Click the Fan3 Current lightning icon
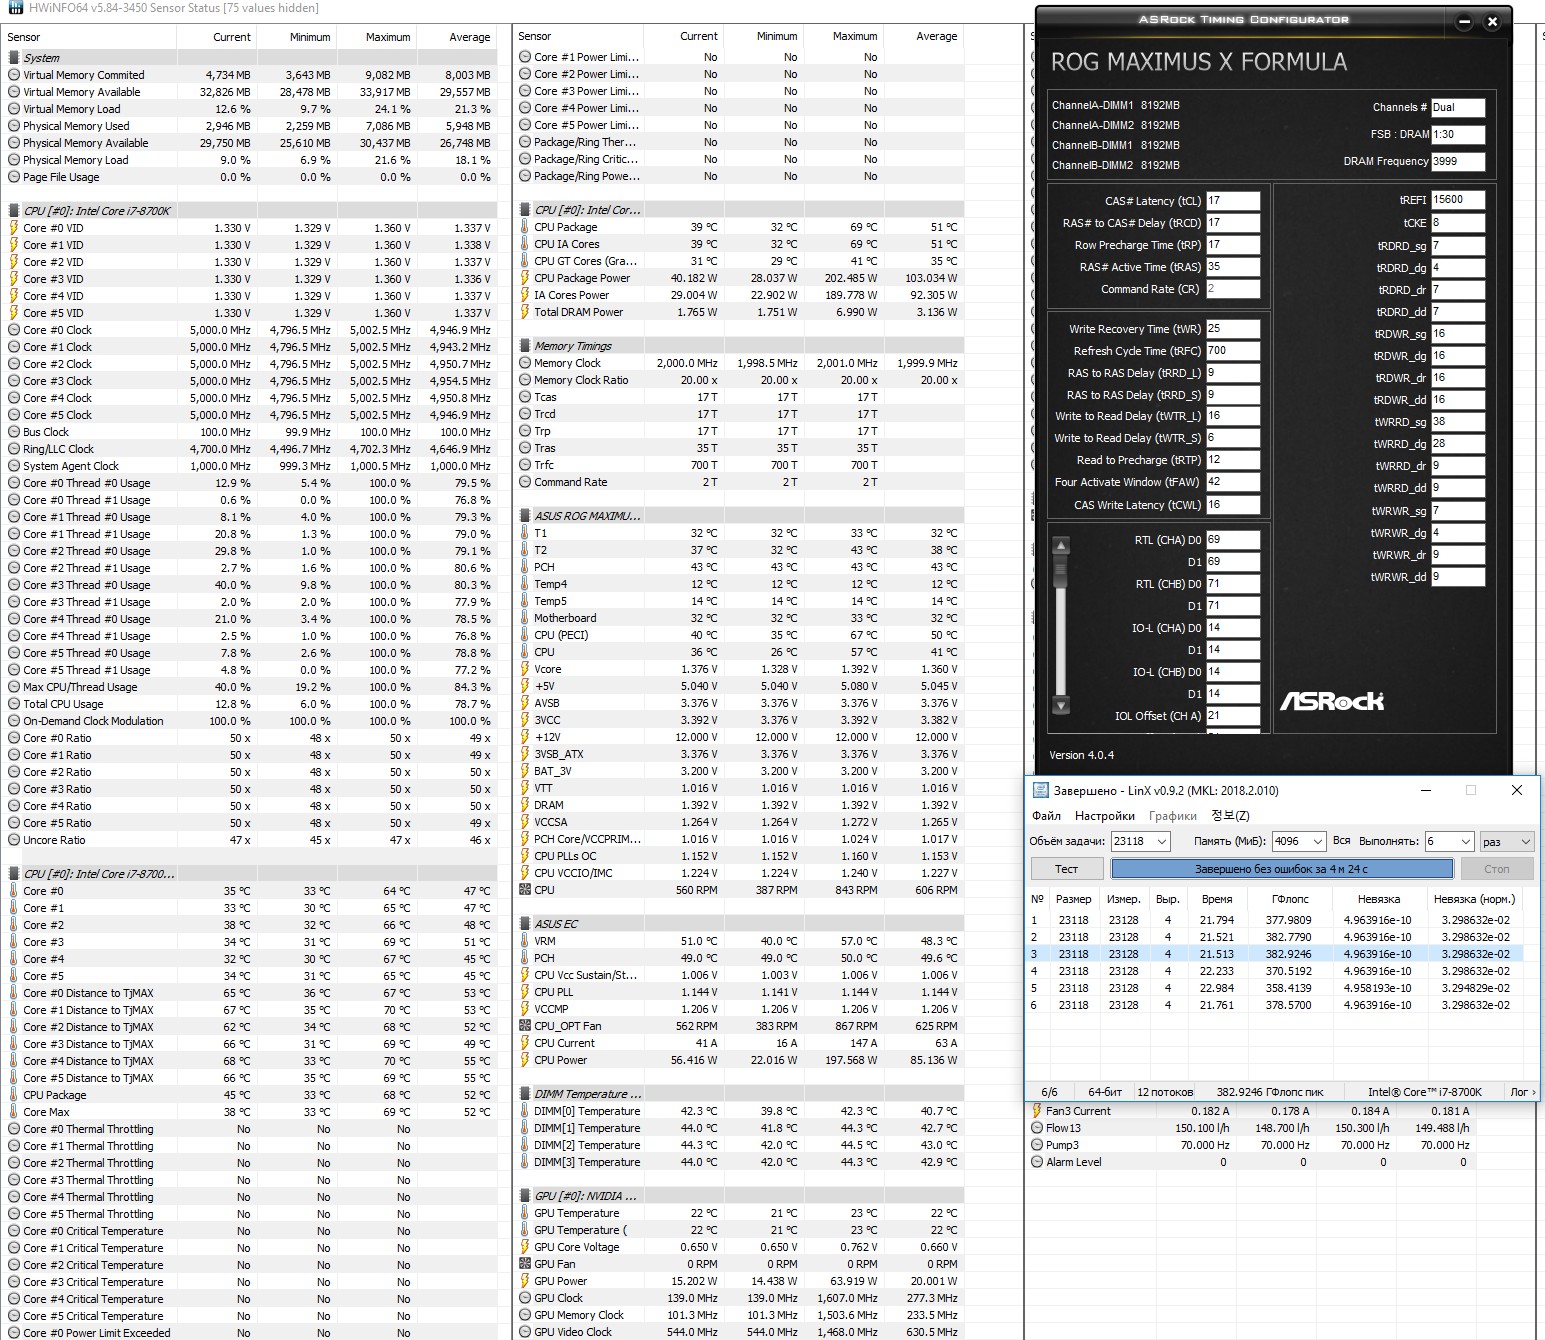1545x1340 pixels. click(1037, 1111)
